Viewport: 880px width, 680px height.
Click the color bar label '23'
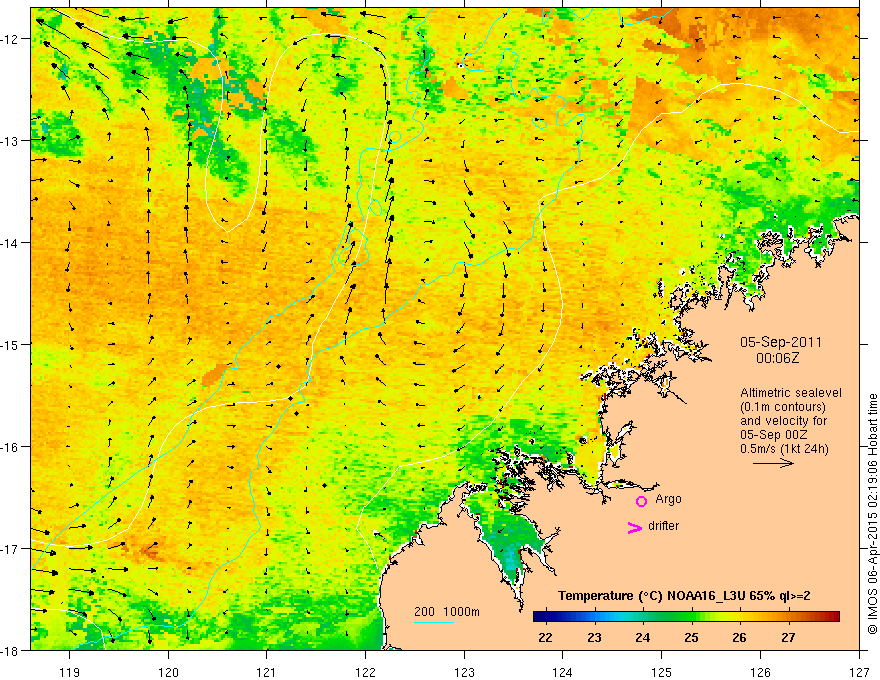pos(594,638)
